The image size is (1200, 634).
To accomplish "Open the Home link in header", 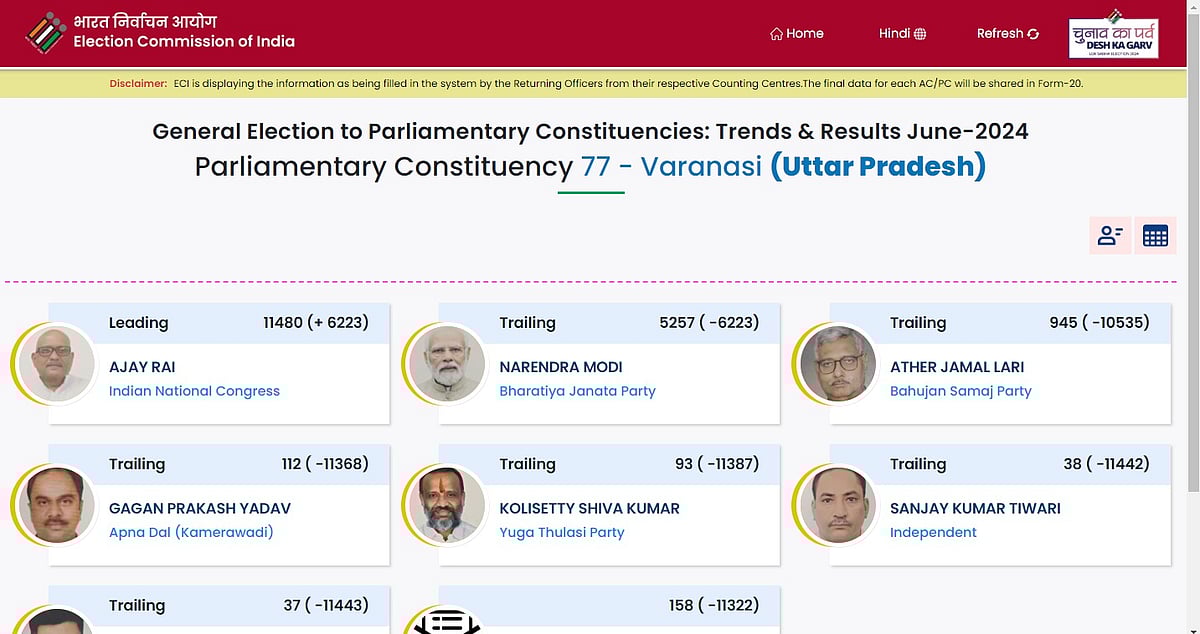I will point(797,33).
